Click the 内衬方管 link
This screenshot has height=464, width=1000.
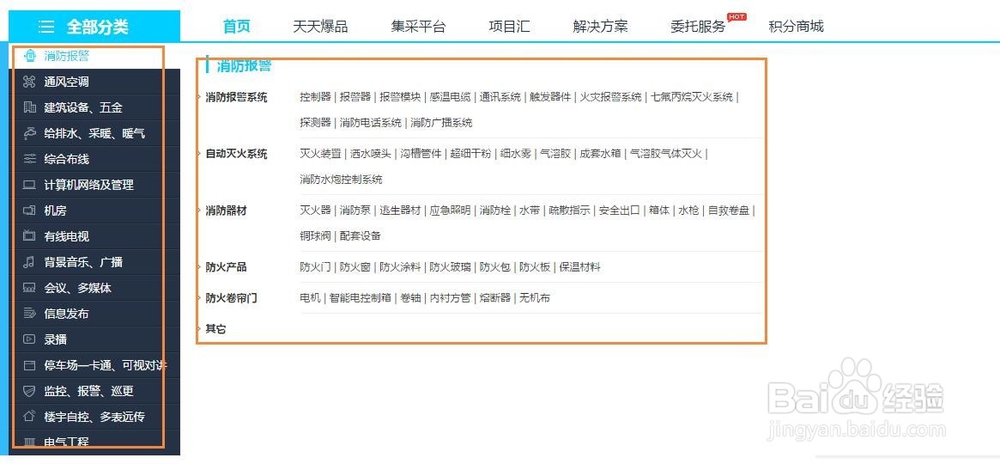click(x=450, y=298)
